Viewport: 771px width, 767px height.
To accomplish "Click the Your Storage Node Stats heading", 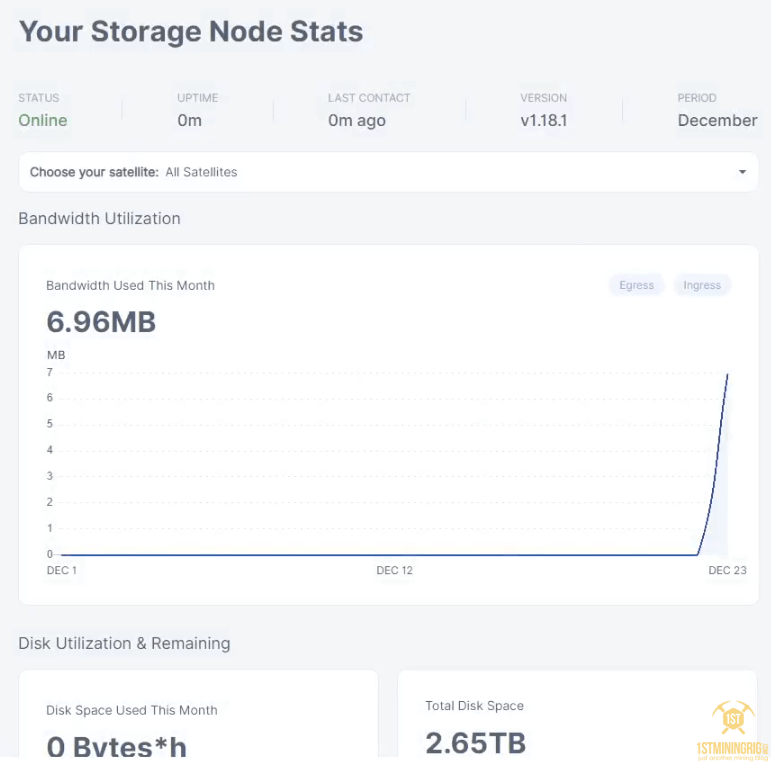I will click(x=191, y=31).
